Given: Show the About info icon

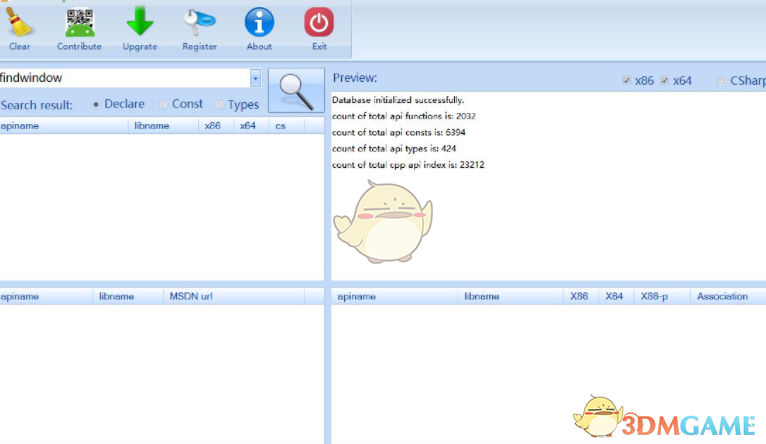Looking at the screenshot, I should tap(259, 22).
